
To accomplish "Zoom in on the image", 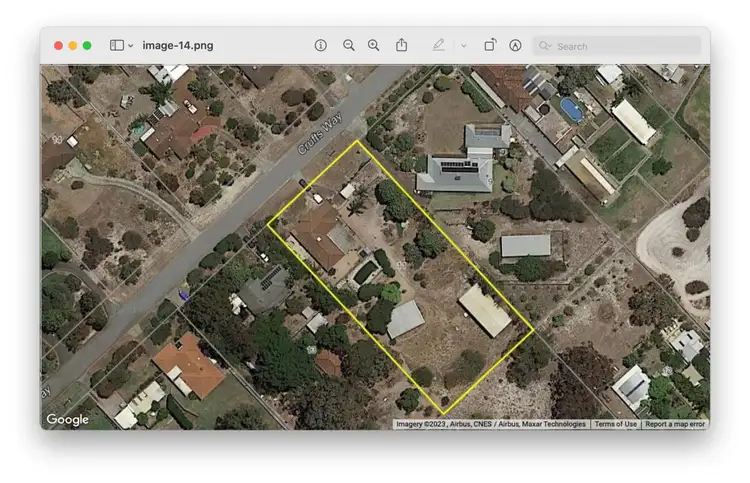I will (x=374, y=45).
